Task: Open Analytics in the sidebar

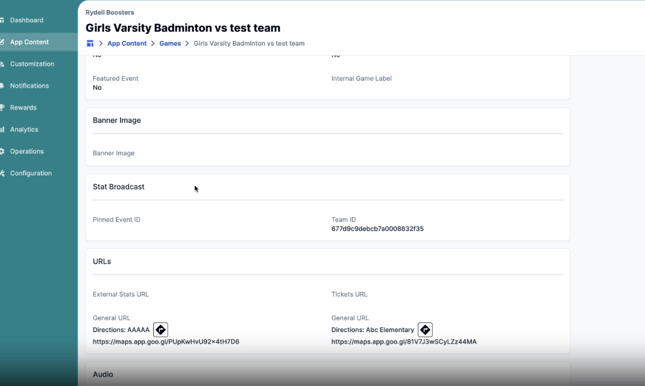Action: point(24,129)
